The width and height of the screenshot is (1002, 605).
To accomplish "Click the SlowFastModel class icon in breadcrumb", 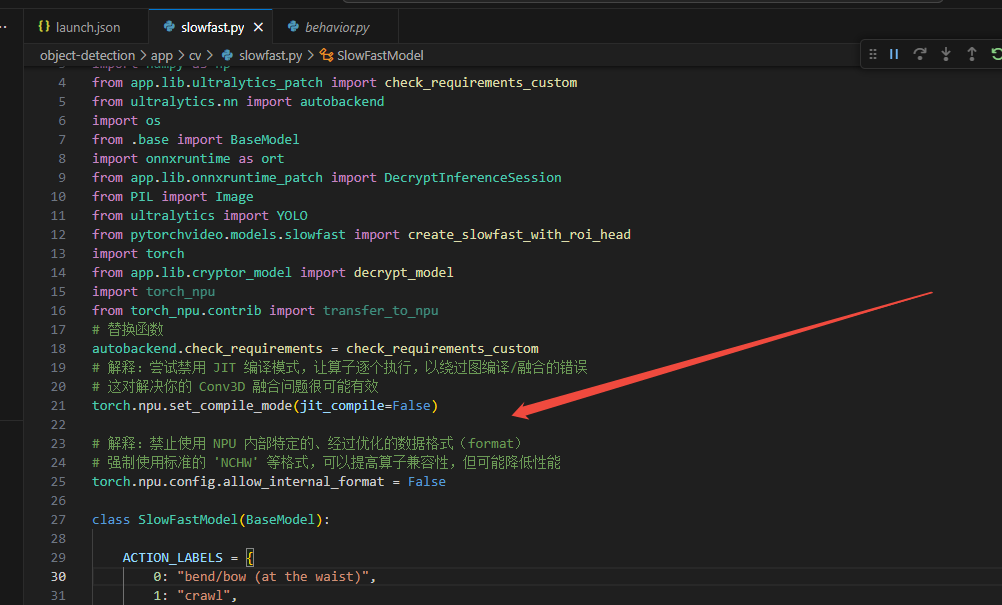I will tap(327, 55).
